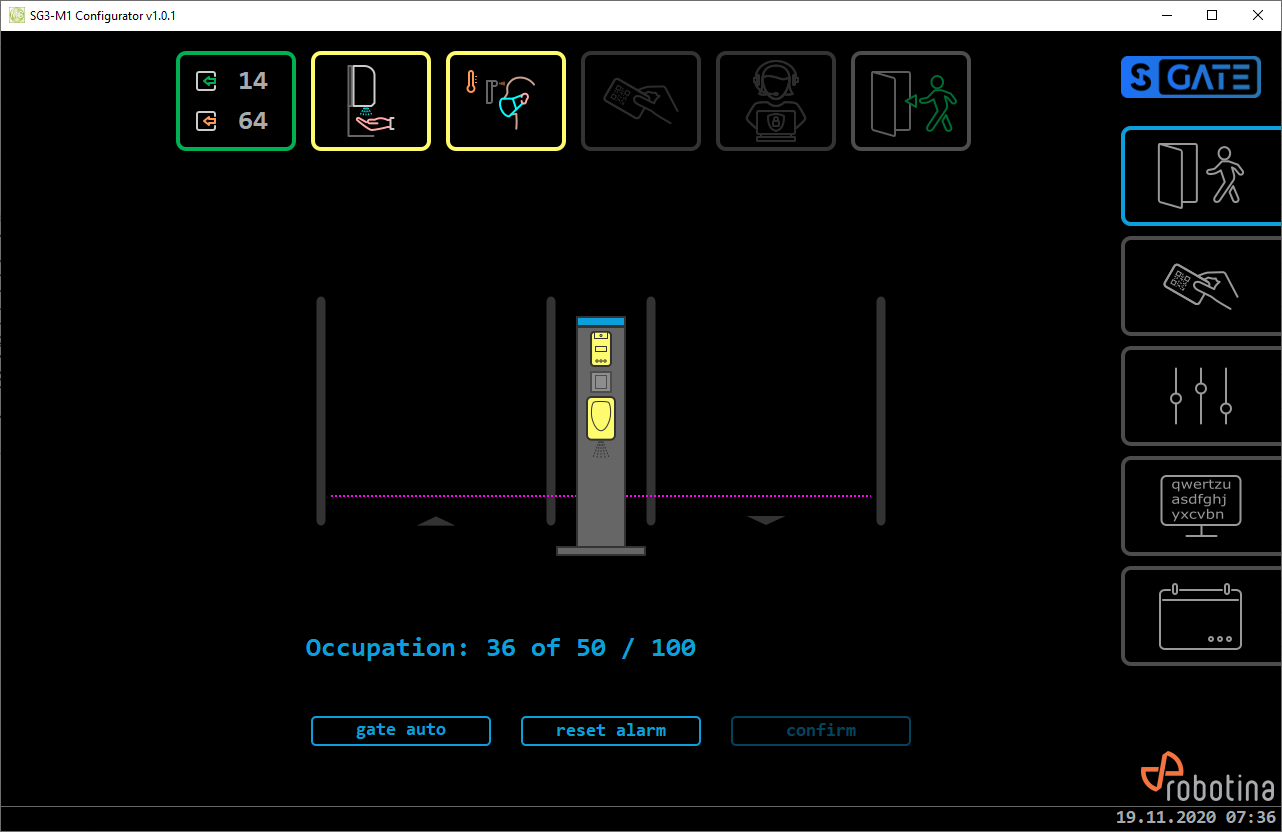Click the up arrow in left lane
The height and width of the screenshot is (832, 1282).
(x=436, y=521)
